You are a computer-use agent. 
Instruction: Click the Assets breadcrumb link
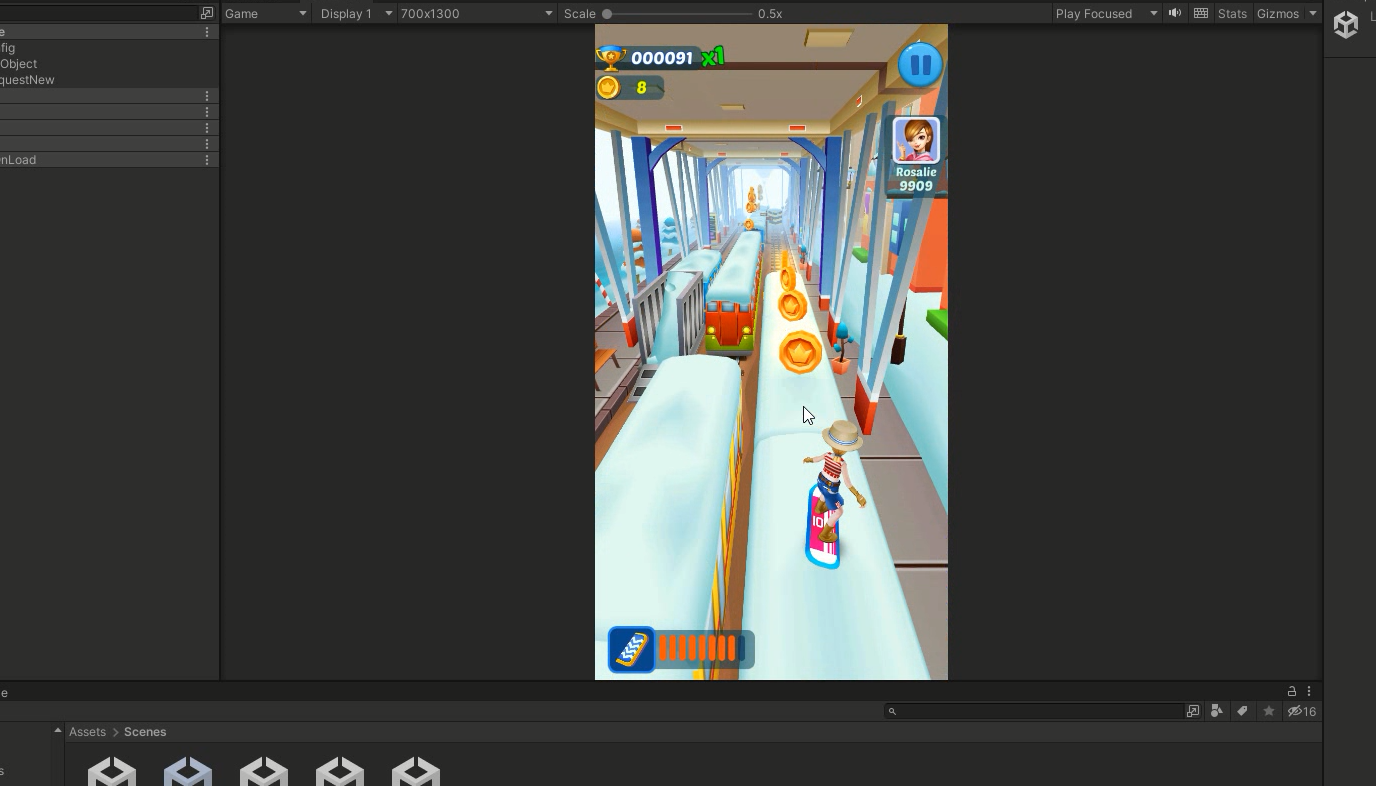pos(87,732)
